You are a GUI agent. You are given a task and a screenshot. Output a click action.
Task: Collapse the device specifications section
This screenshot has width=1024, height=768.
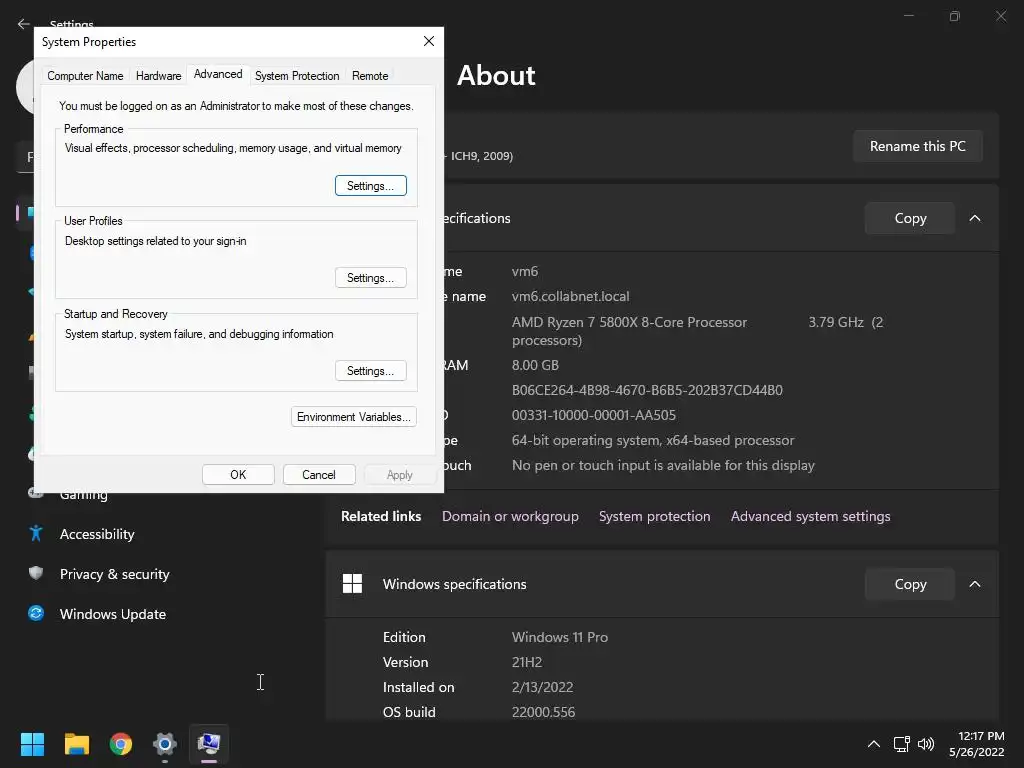coord(974,218)
